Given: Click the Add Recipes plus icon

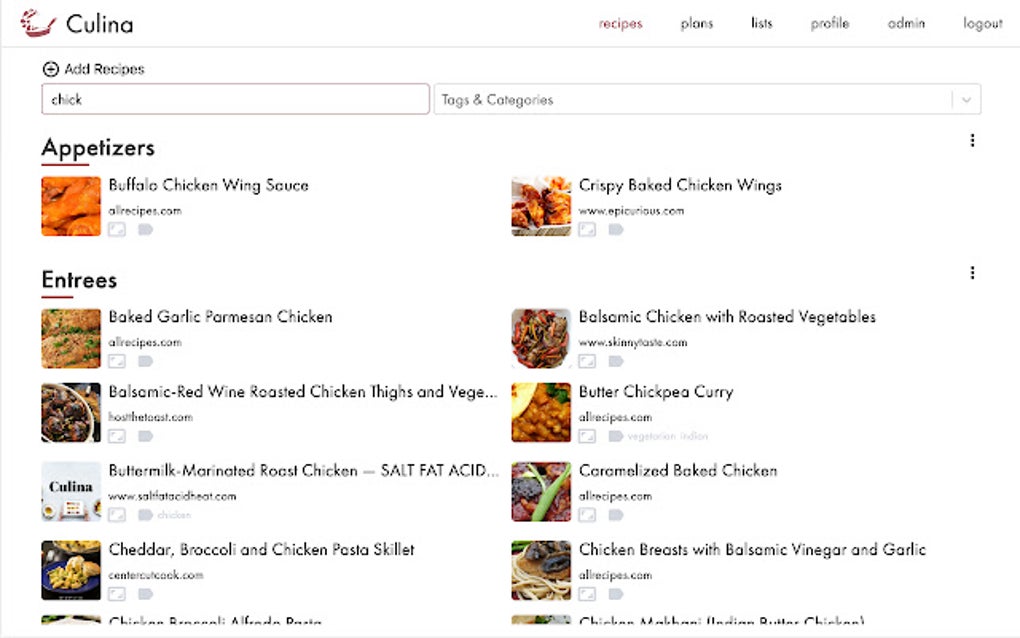Looking at the screenshot, I should pos(50,69).
